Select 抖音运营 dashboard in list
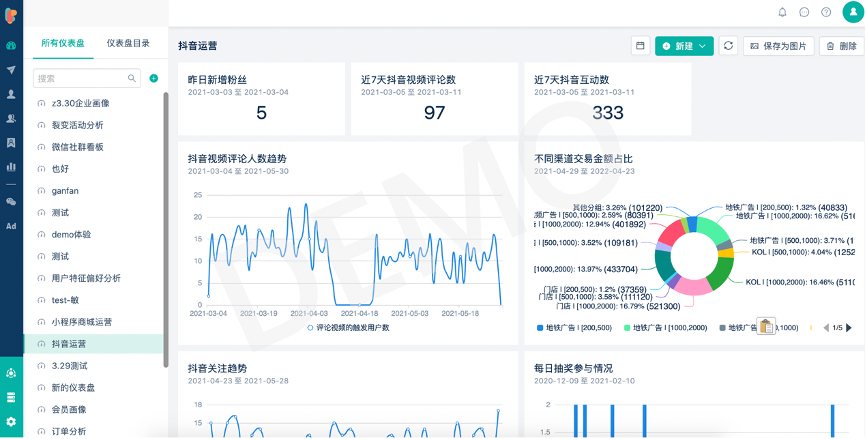The width and height of the screenshot is (866, 439). coord(93,343)
